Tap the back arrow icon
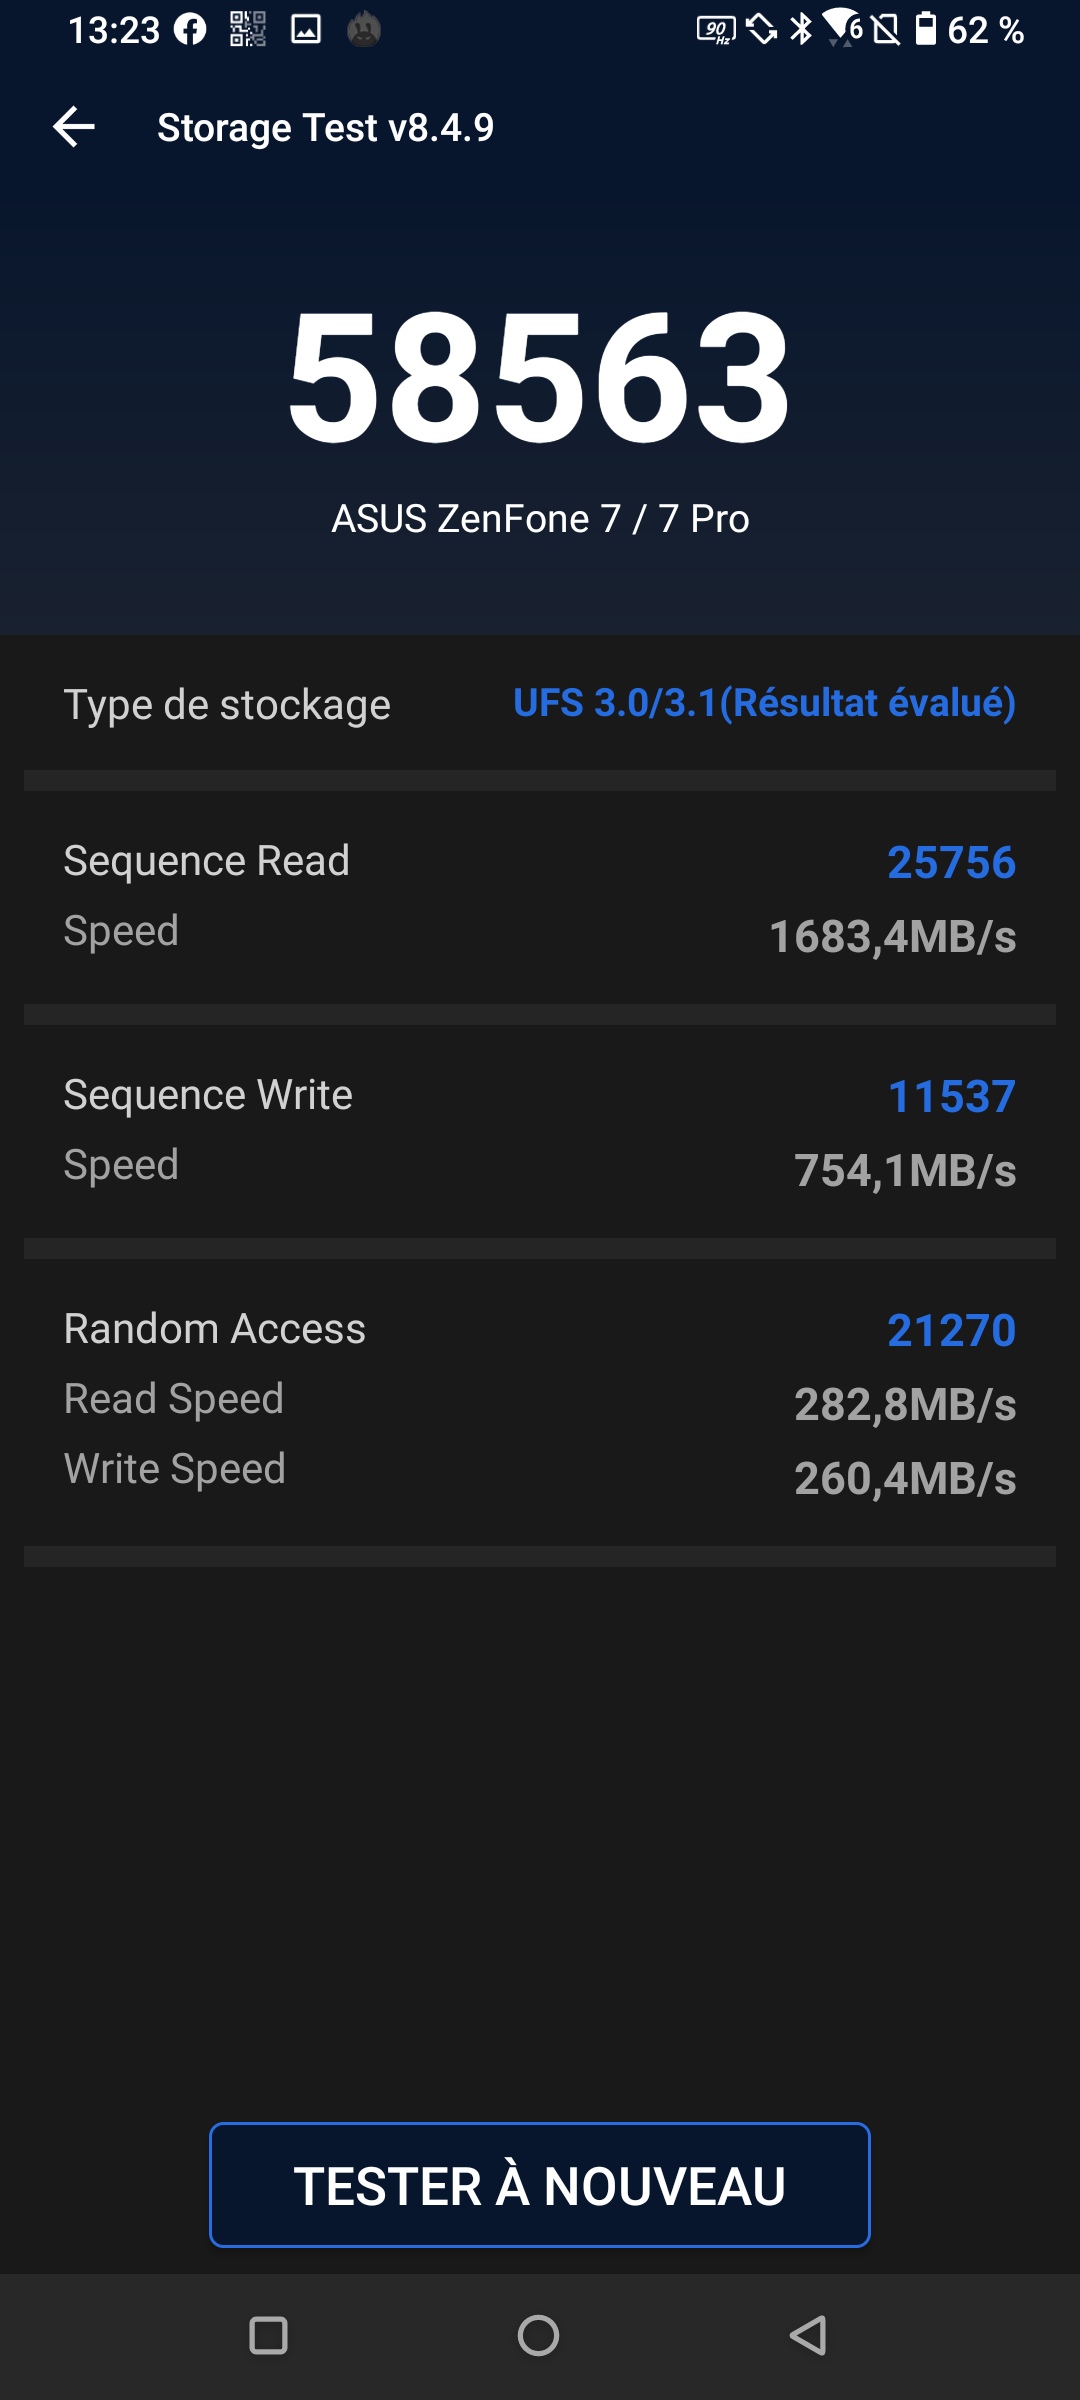Viewport: 1080px width, 2400px height. 74,127
